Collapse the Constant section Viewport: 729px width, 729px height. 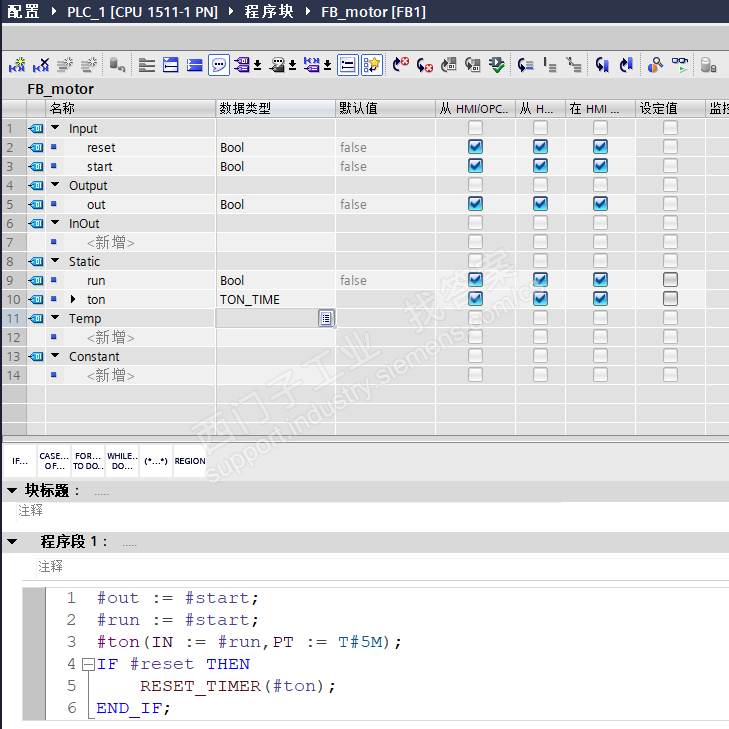[x=55, y=356]
